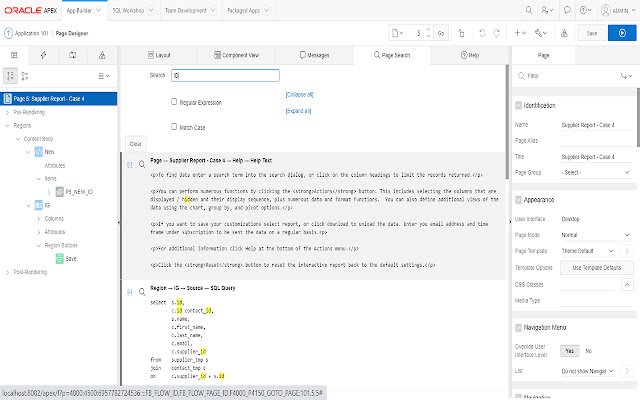
Task: Click the Redo arrow icon
Action: [496, 33]
